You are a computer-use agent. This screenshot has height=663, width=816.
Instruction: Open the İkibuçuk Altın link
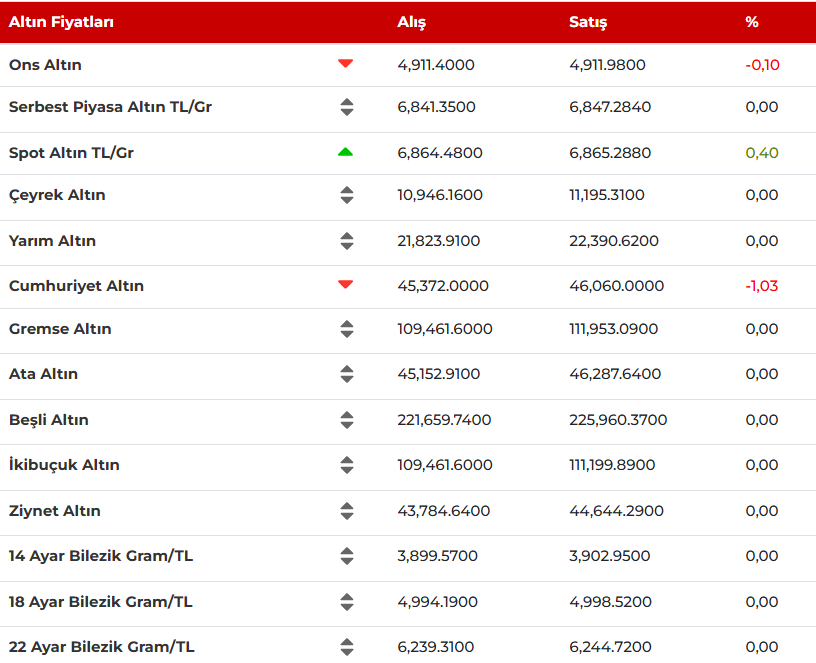coord(64,465)
